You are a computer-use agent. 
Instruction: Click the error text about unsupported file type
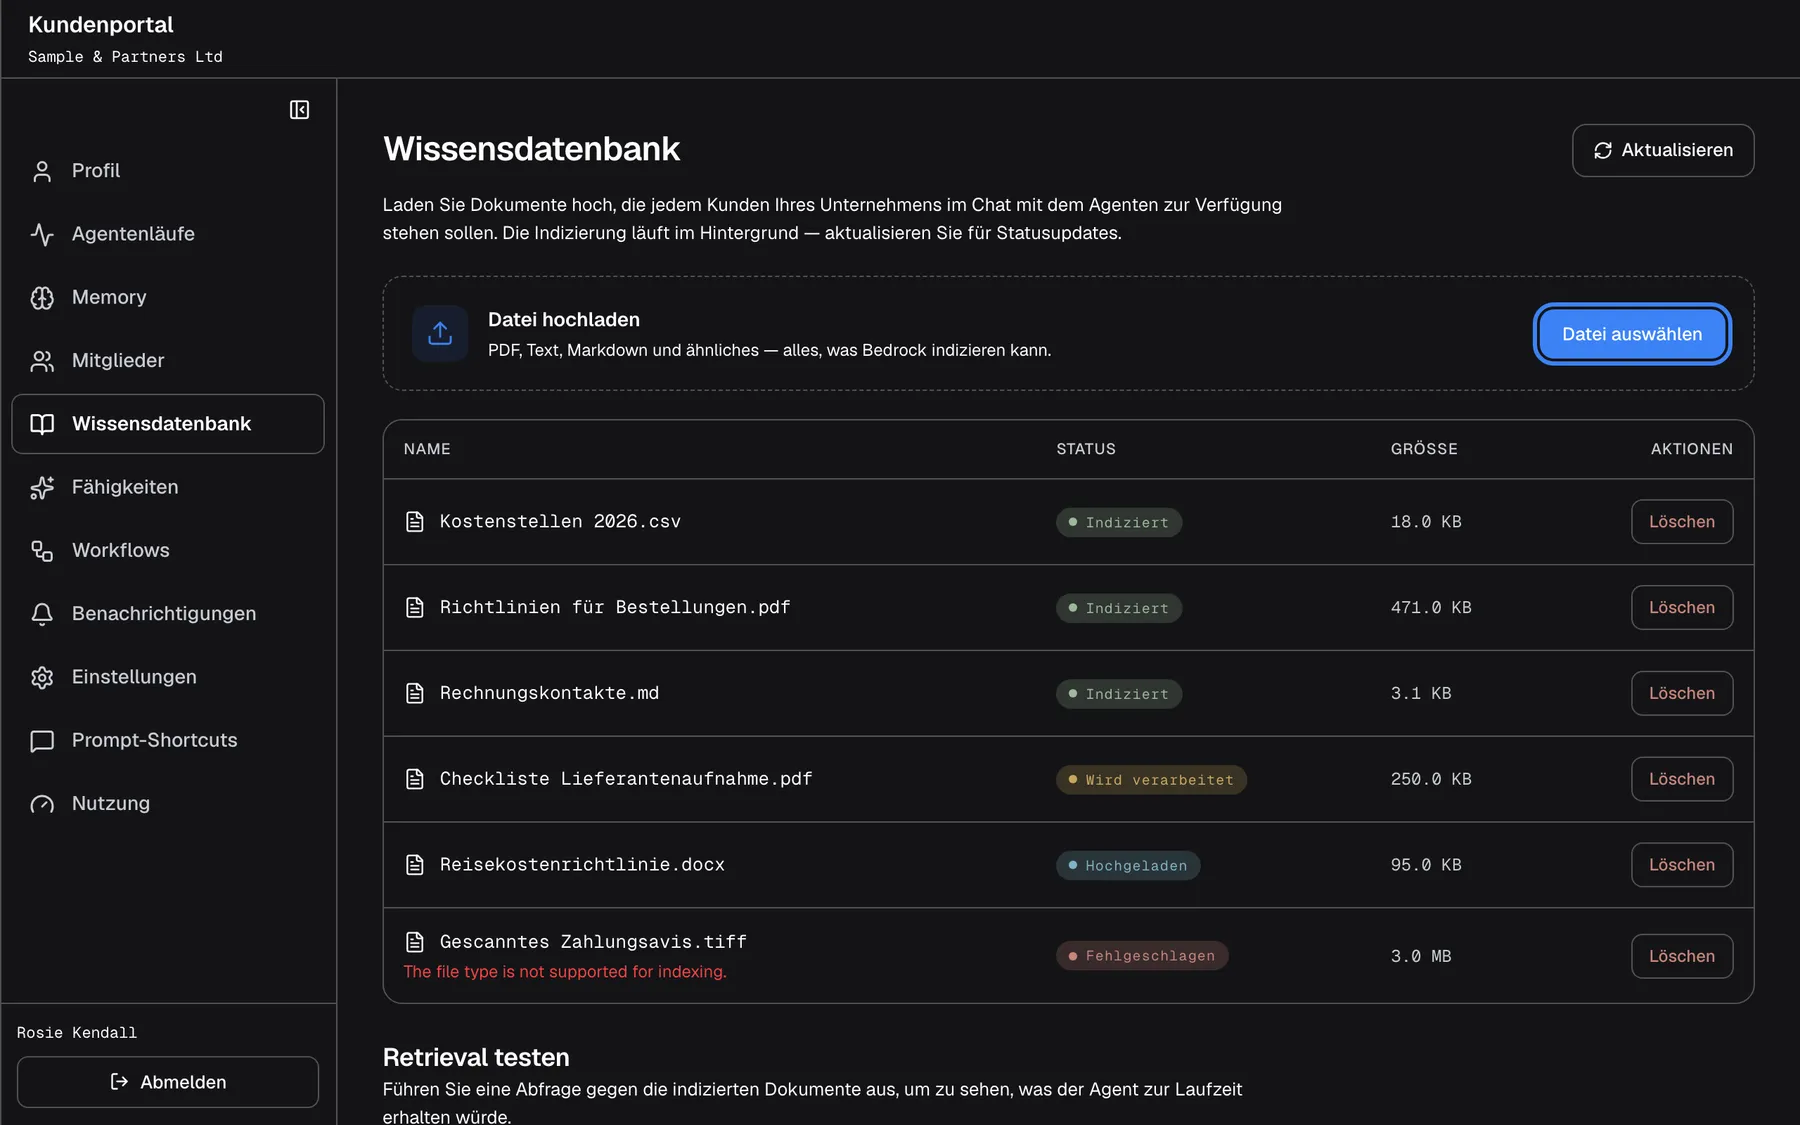tap(565, 972)
